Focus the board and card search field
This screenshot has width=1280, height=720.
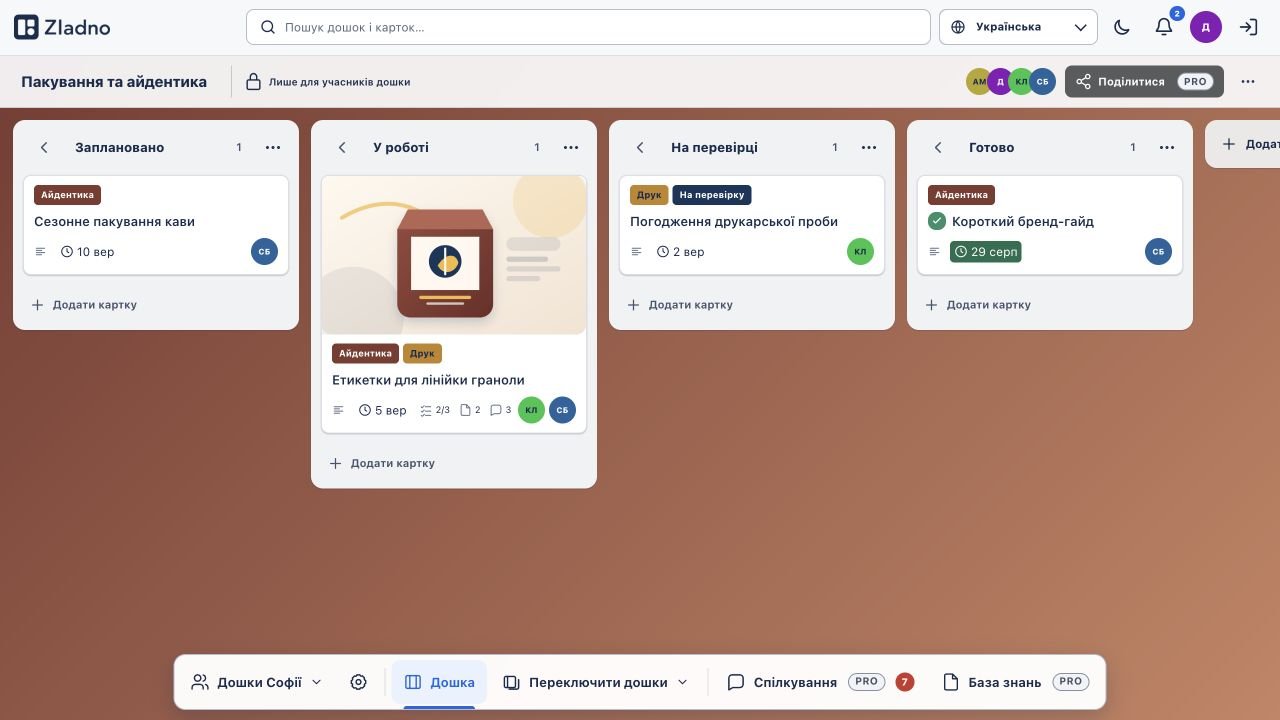(x=588, y=27)
